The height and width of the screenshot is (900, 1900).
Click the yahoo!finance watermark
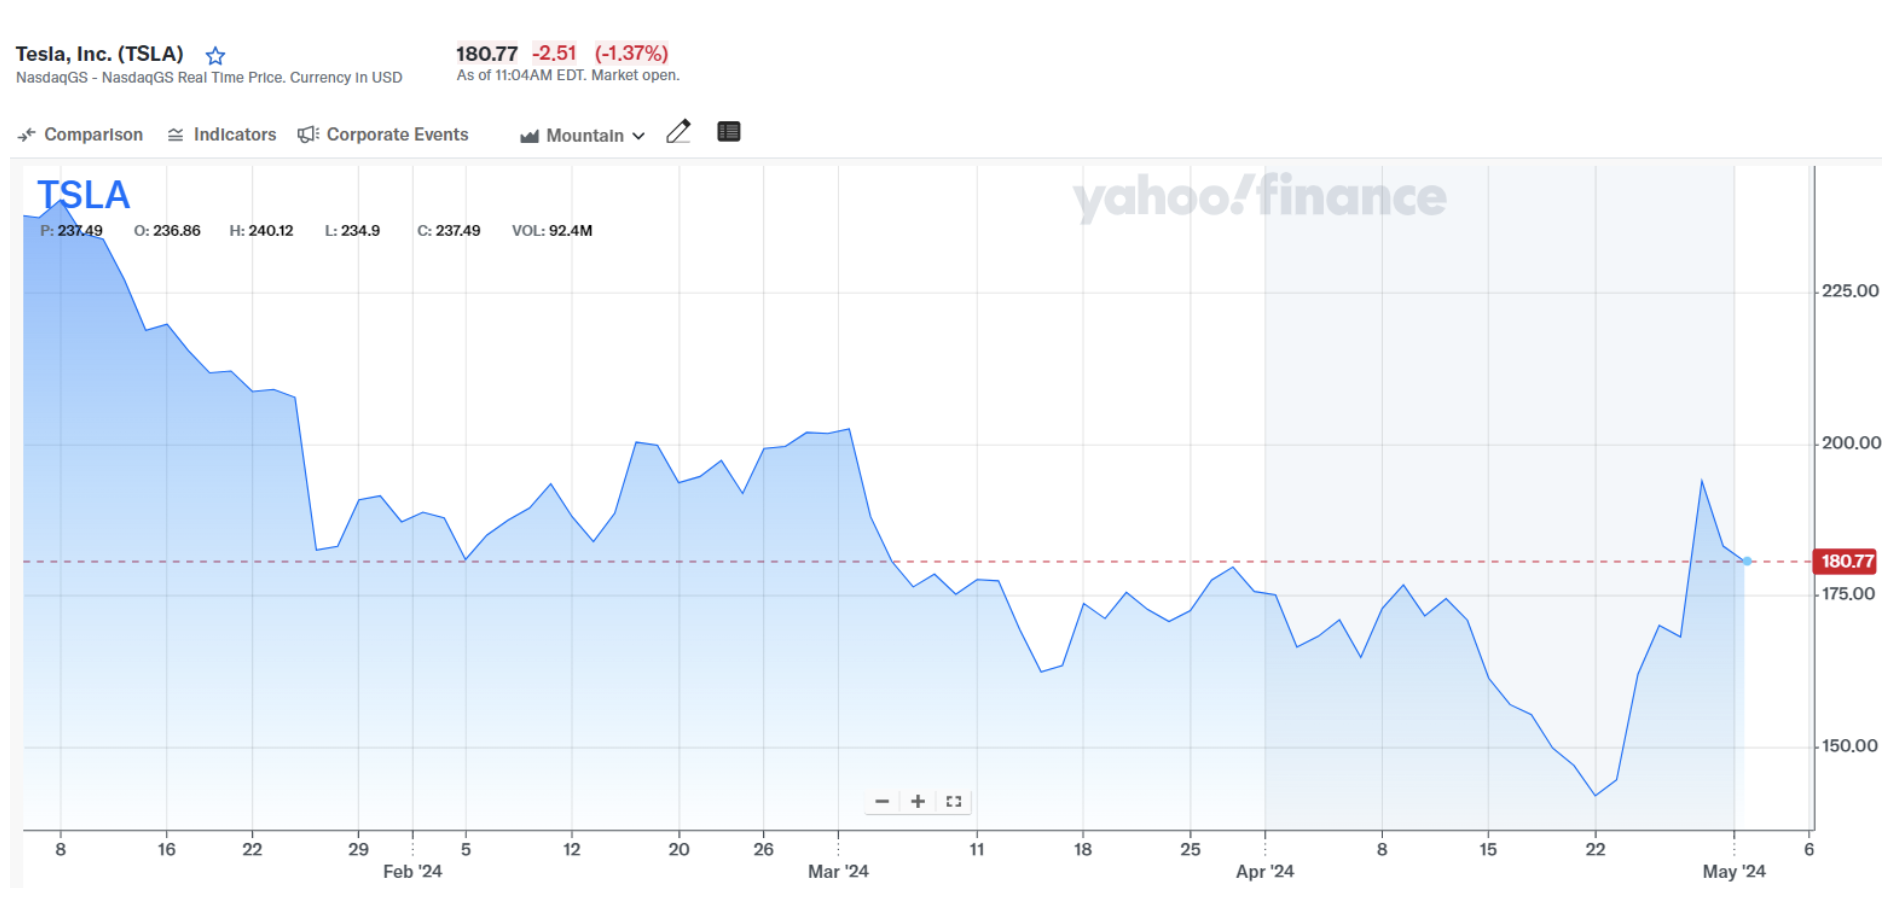[1259, 197]
